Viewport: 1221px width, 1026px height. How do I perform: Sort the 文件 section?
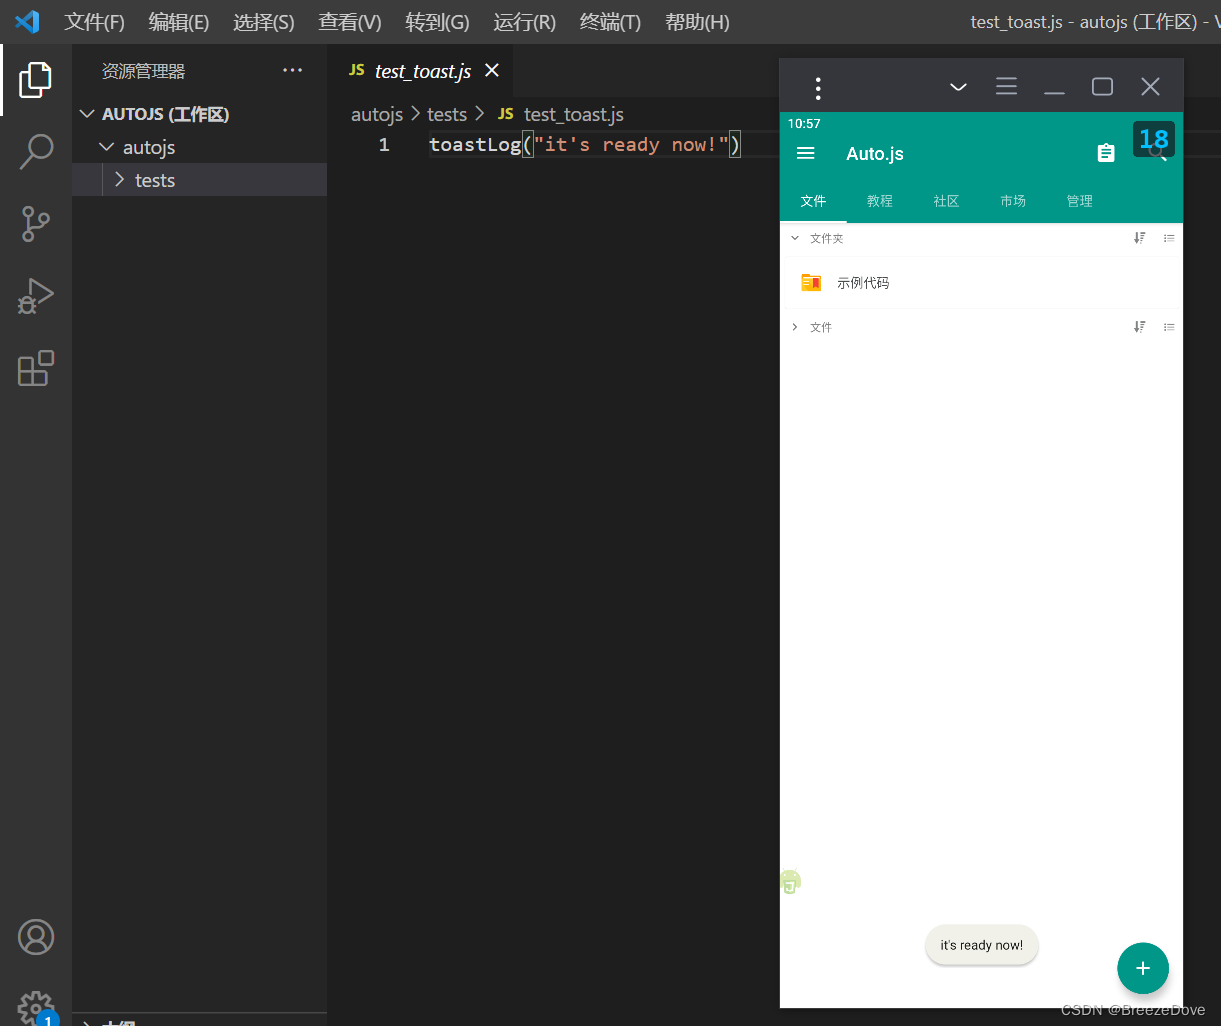[1139, 327]
